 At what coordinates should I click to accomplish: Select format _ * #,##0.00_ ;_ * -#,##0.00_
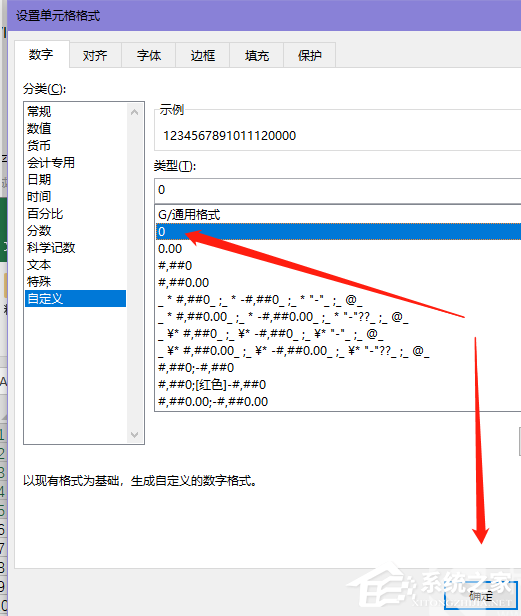tap(338, 317)
